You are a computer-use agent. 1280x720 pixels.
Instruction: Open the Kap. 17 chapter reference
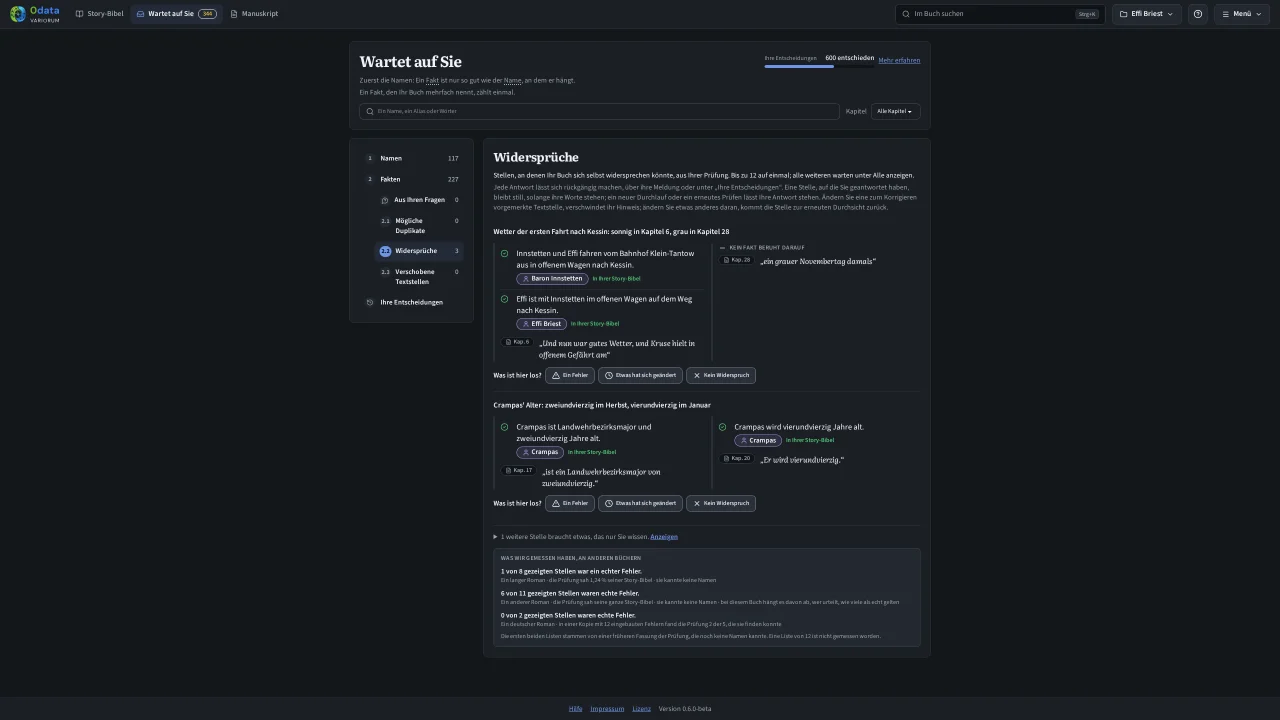click(x=519, y=470)
